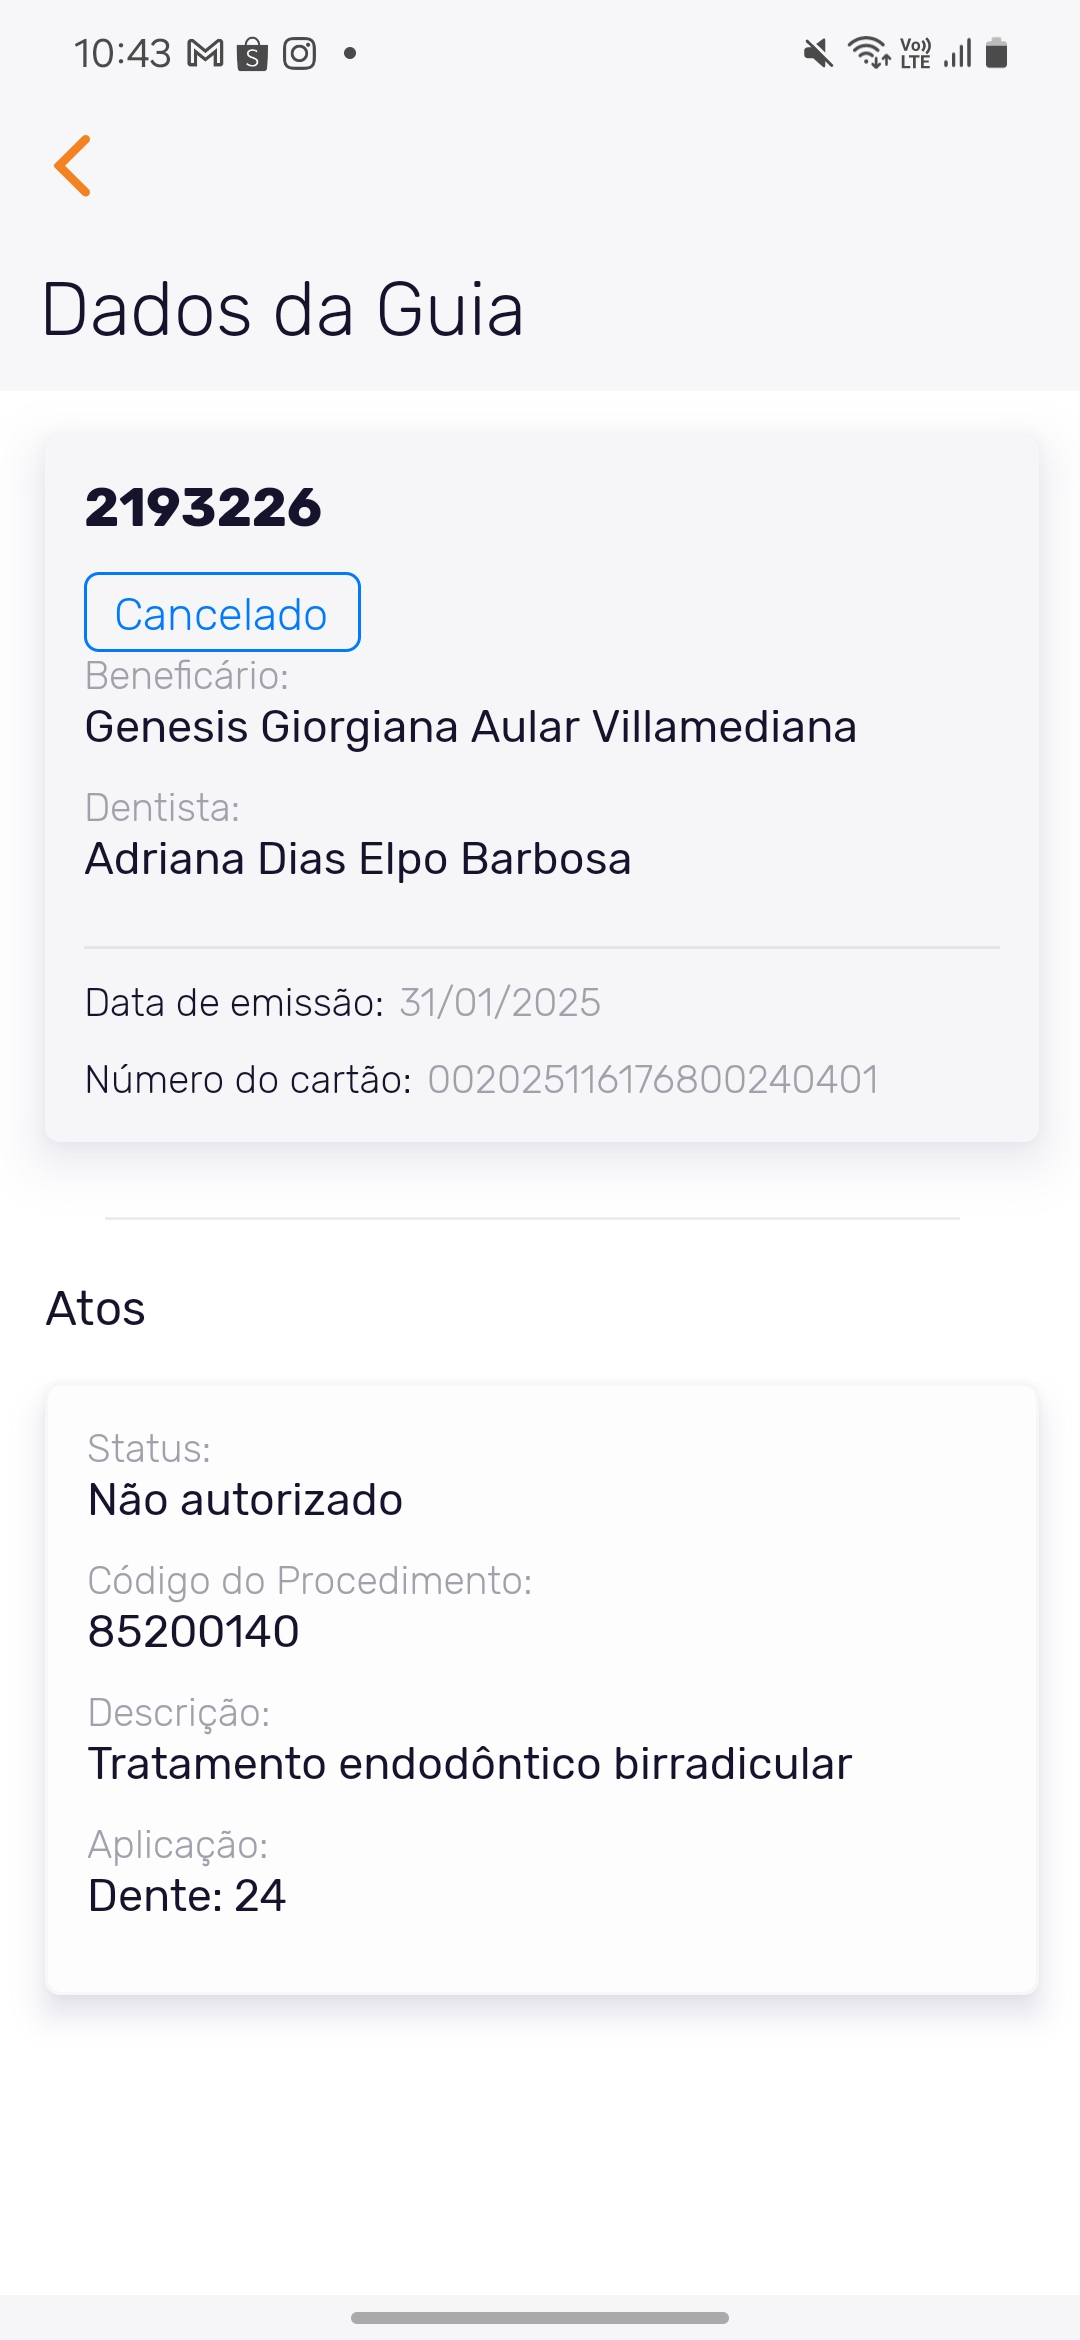The height and width of the screenshot is (2340, 1080).
Task: Tap the mobile signal bars icon
Action: [958, 53]
